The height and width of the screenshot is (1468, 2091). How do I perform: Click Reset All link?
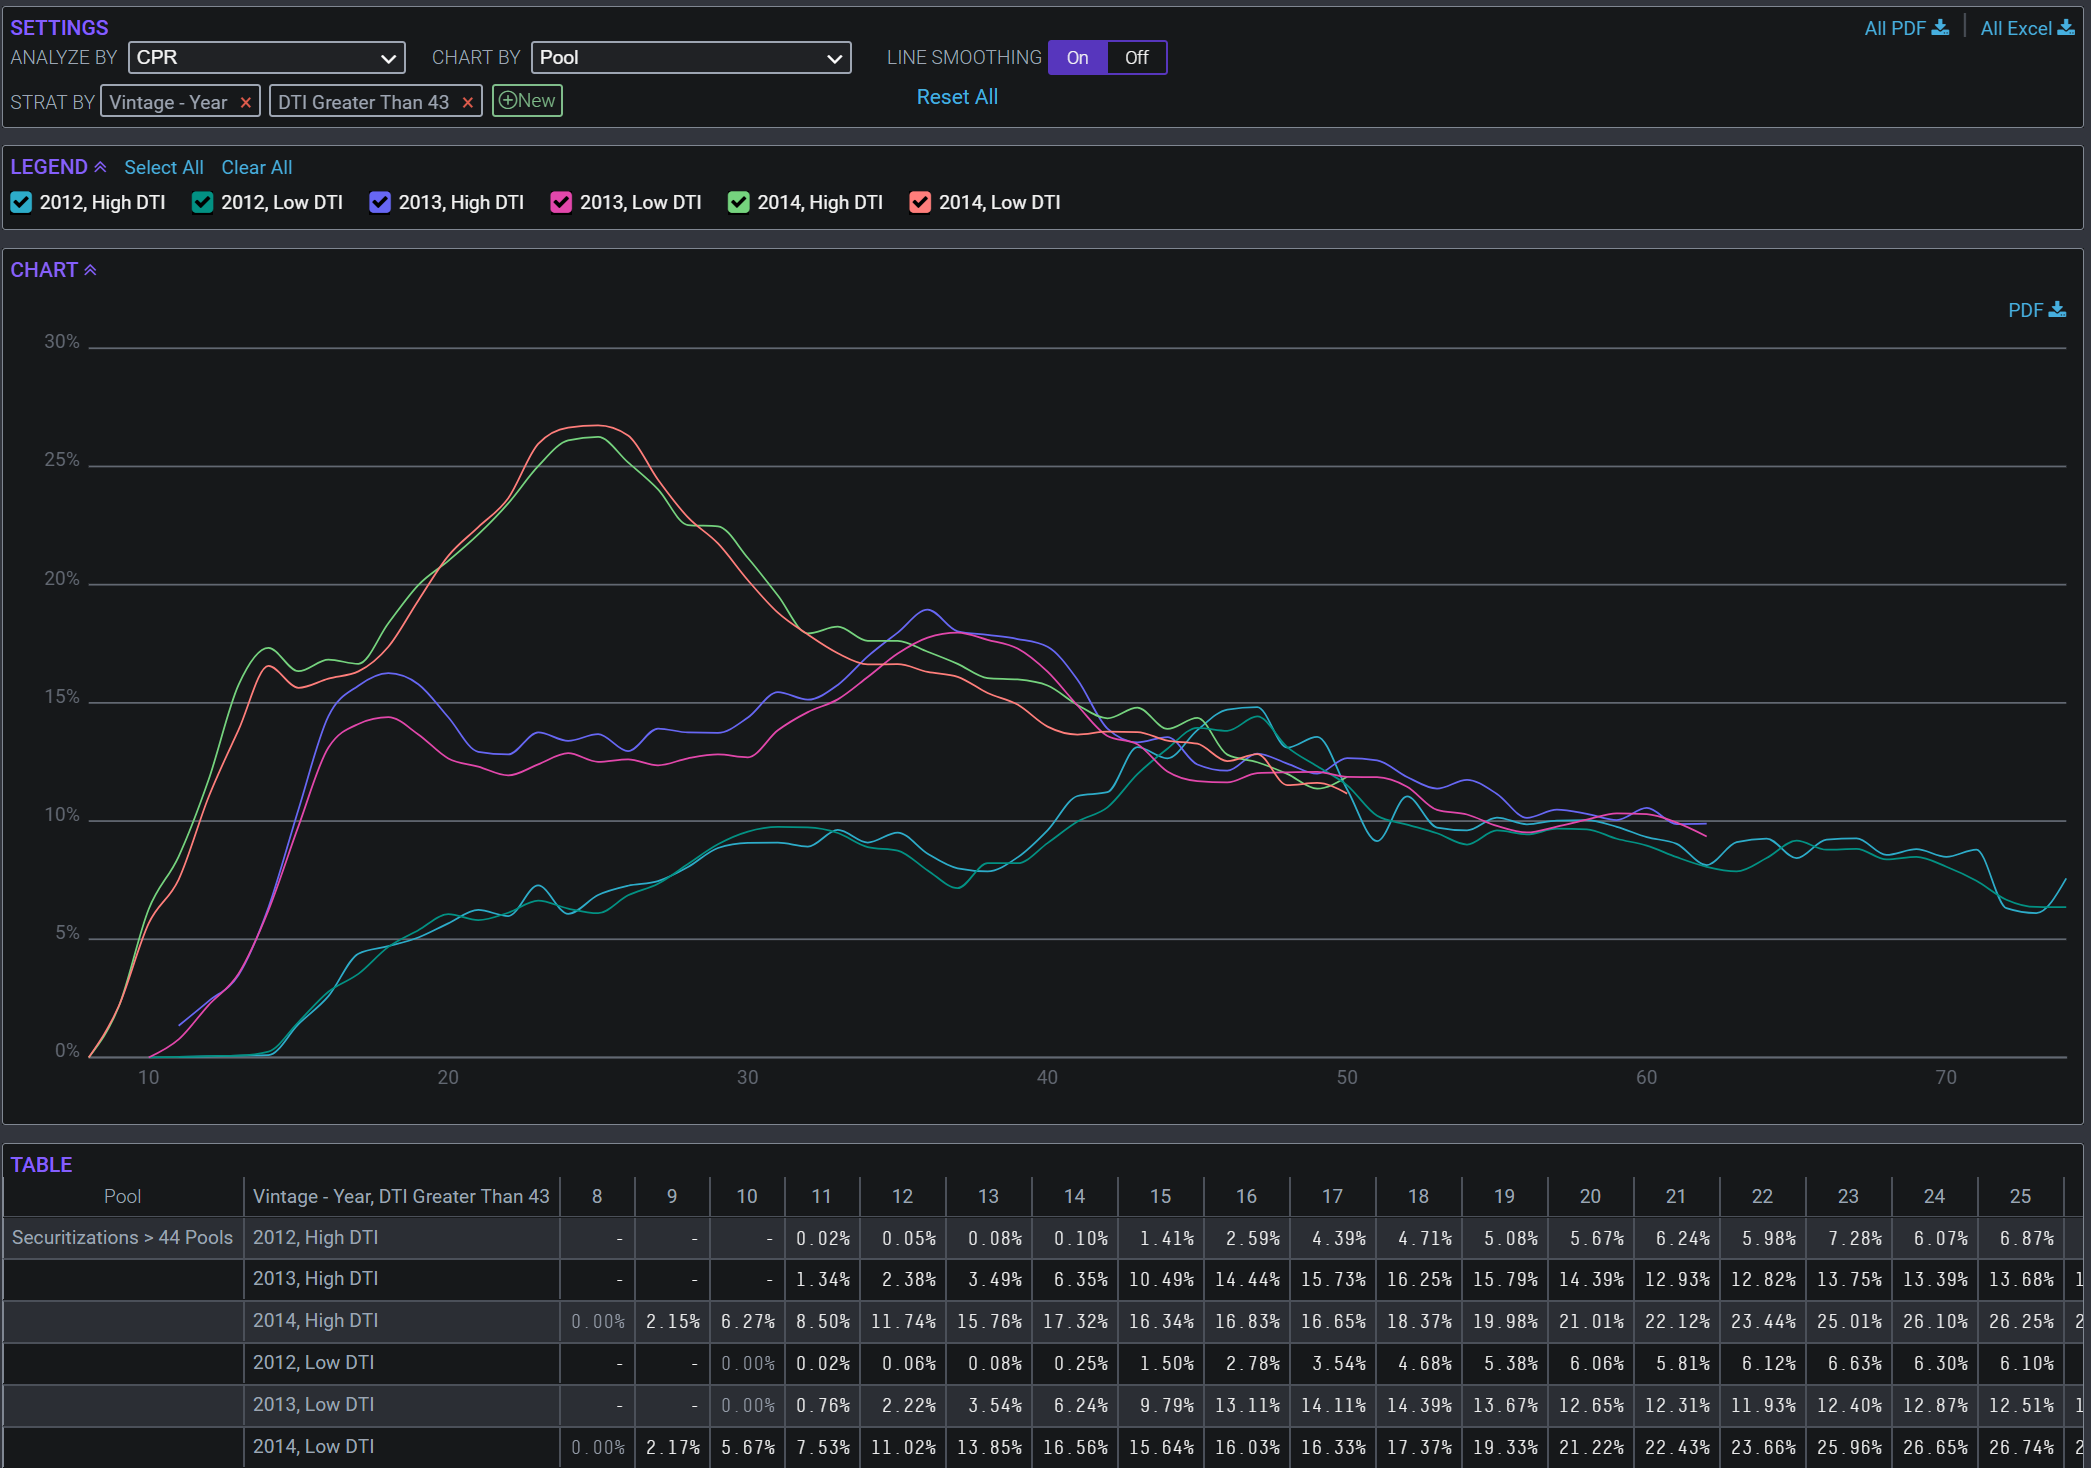[957, 97]
